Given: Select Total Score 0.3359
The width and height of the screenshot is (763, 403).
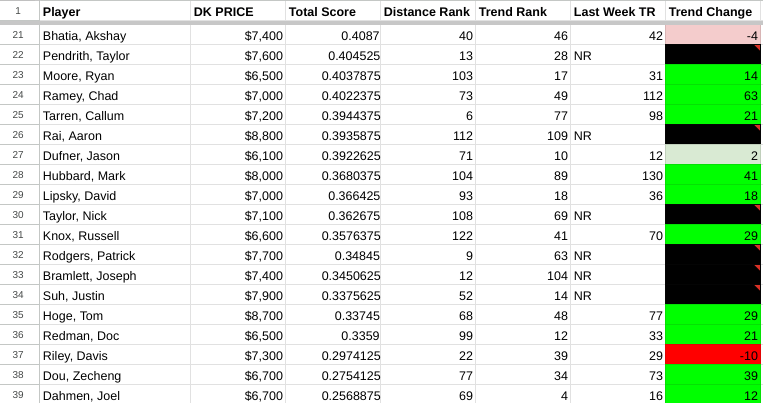Looking at the screenshot, I should tap(332, 335).
